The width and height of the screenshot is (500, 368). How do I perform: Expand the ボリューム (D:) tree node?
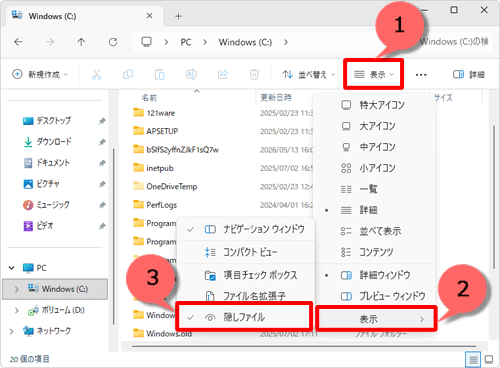pos(17,310)
